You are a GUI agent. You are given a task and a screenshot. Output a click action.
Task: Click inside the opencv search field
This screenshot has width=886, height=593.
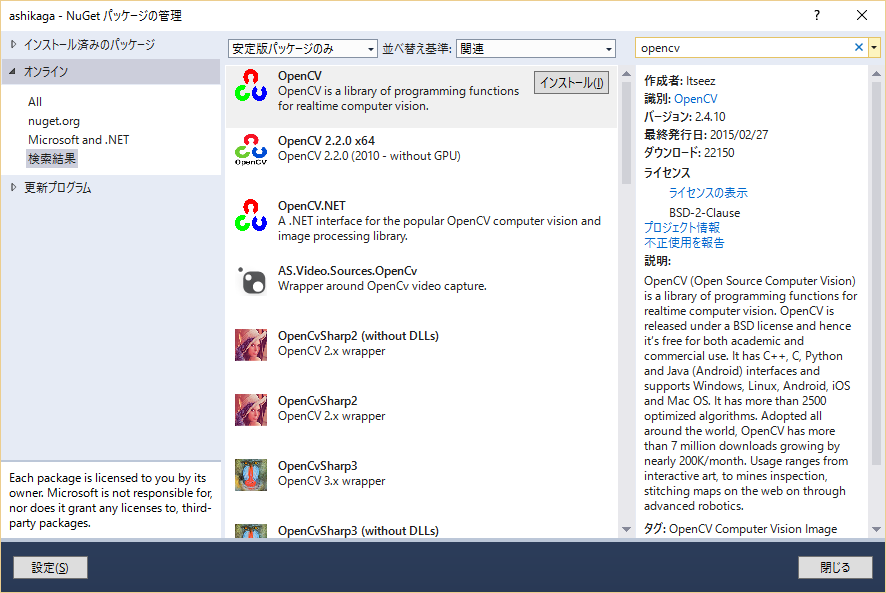pyautogui.click(x=743, y=48)
